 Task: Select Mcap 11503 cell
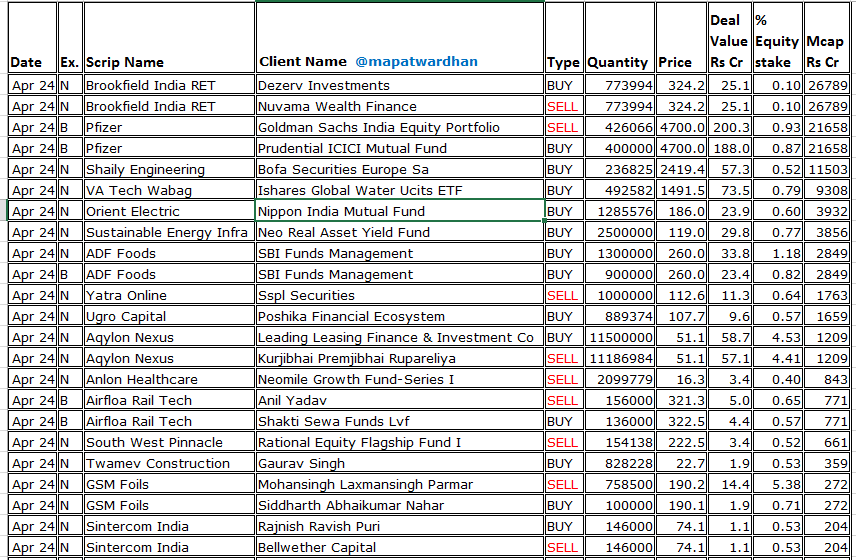tap(827, 169)
